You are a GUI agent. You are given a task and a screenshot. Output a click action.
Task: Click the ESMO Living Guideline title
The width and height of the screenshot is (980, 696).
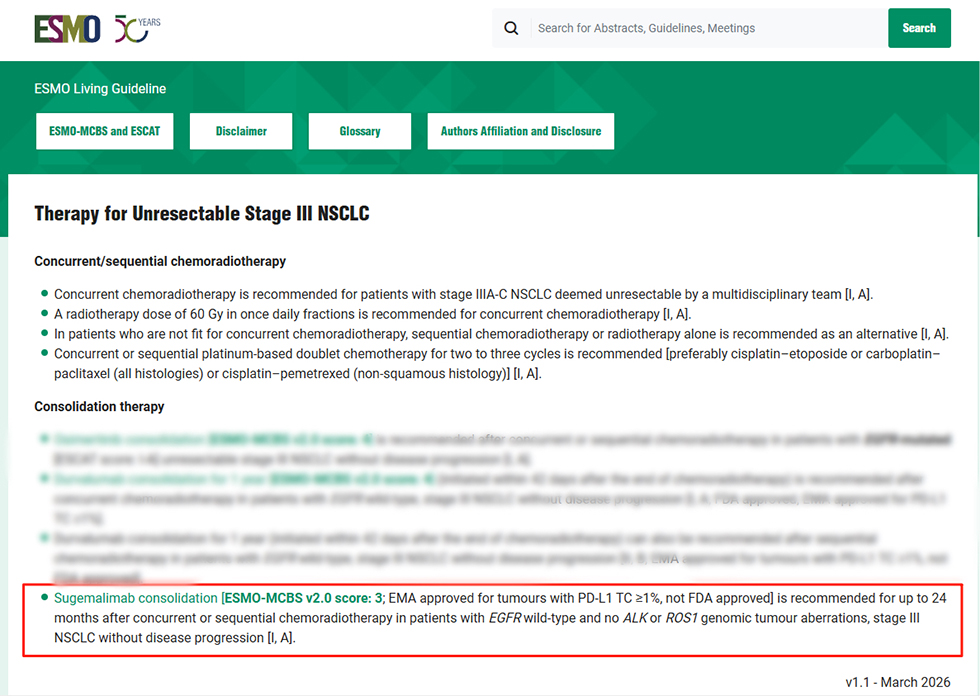pos(100,89)
